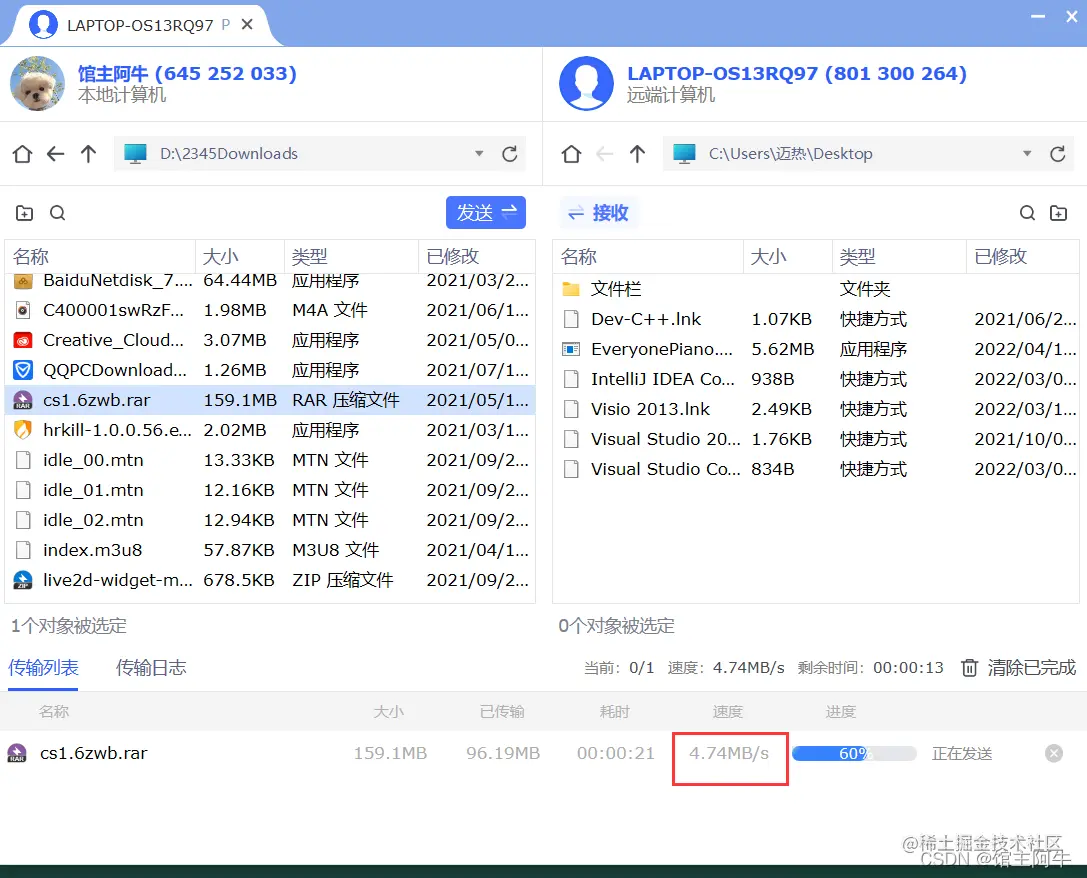The image size is (1087, 878).
Task: Select the 传输列表 tab
Action: (43, 667)
